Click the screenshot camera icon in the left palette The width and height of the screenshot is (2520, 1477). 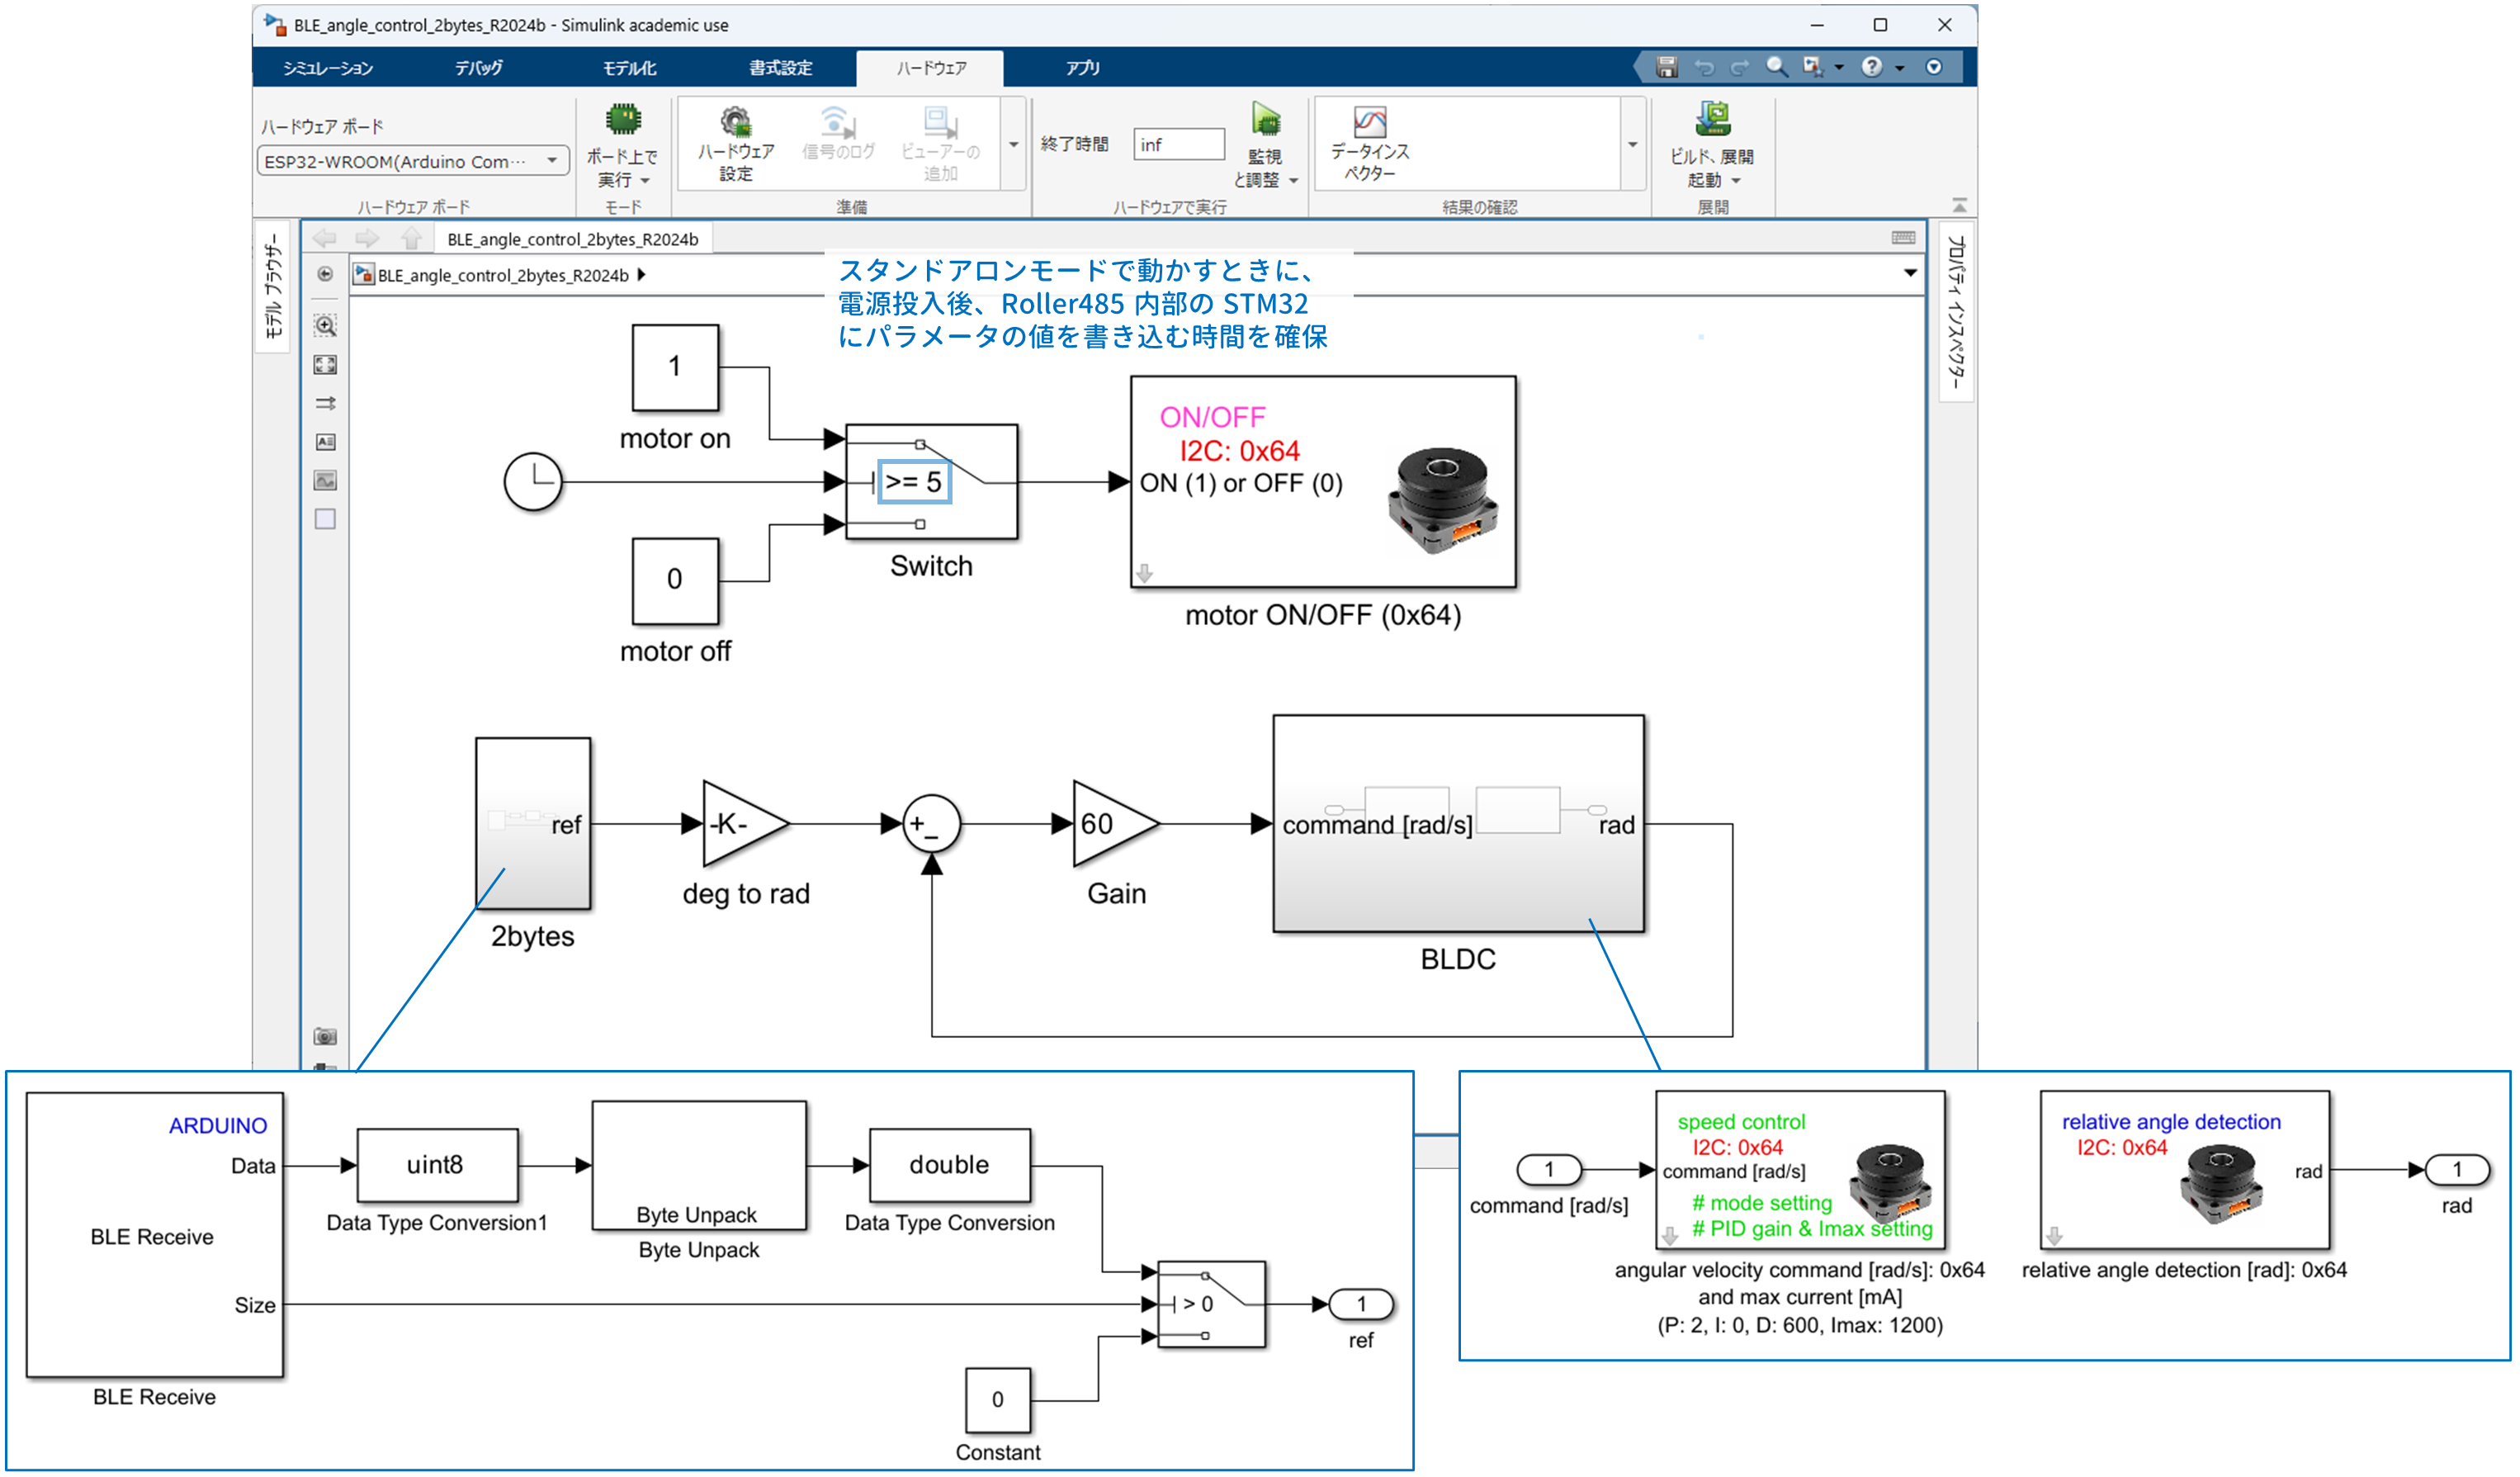point(325,1037)
